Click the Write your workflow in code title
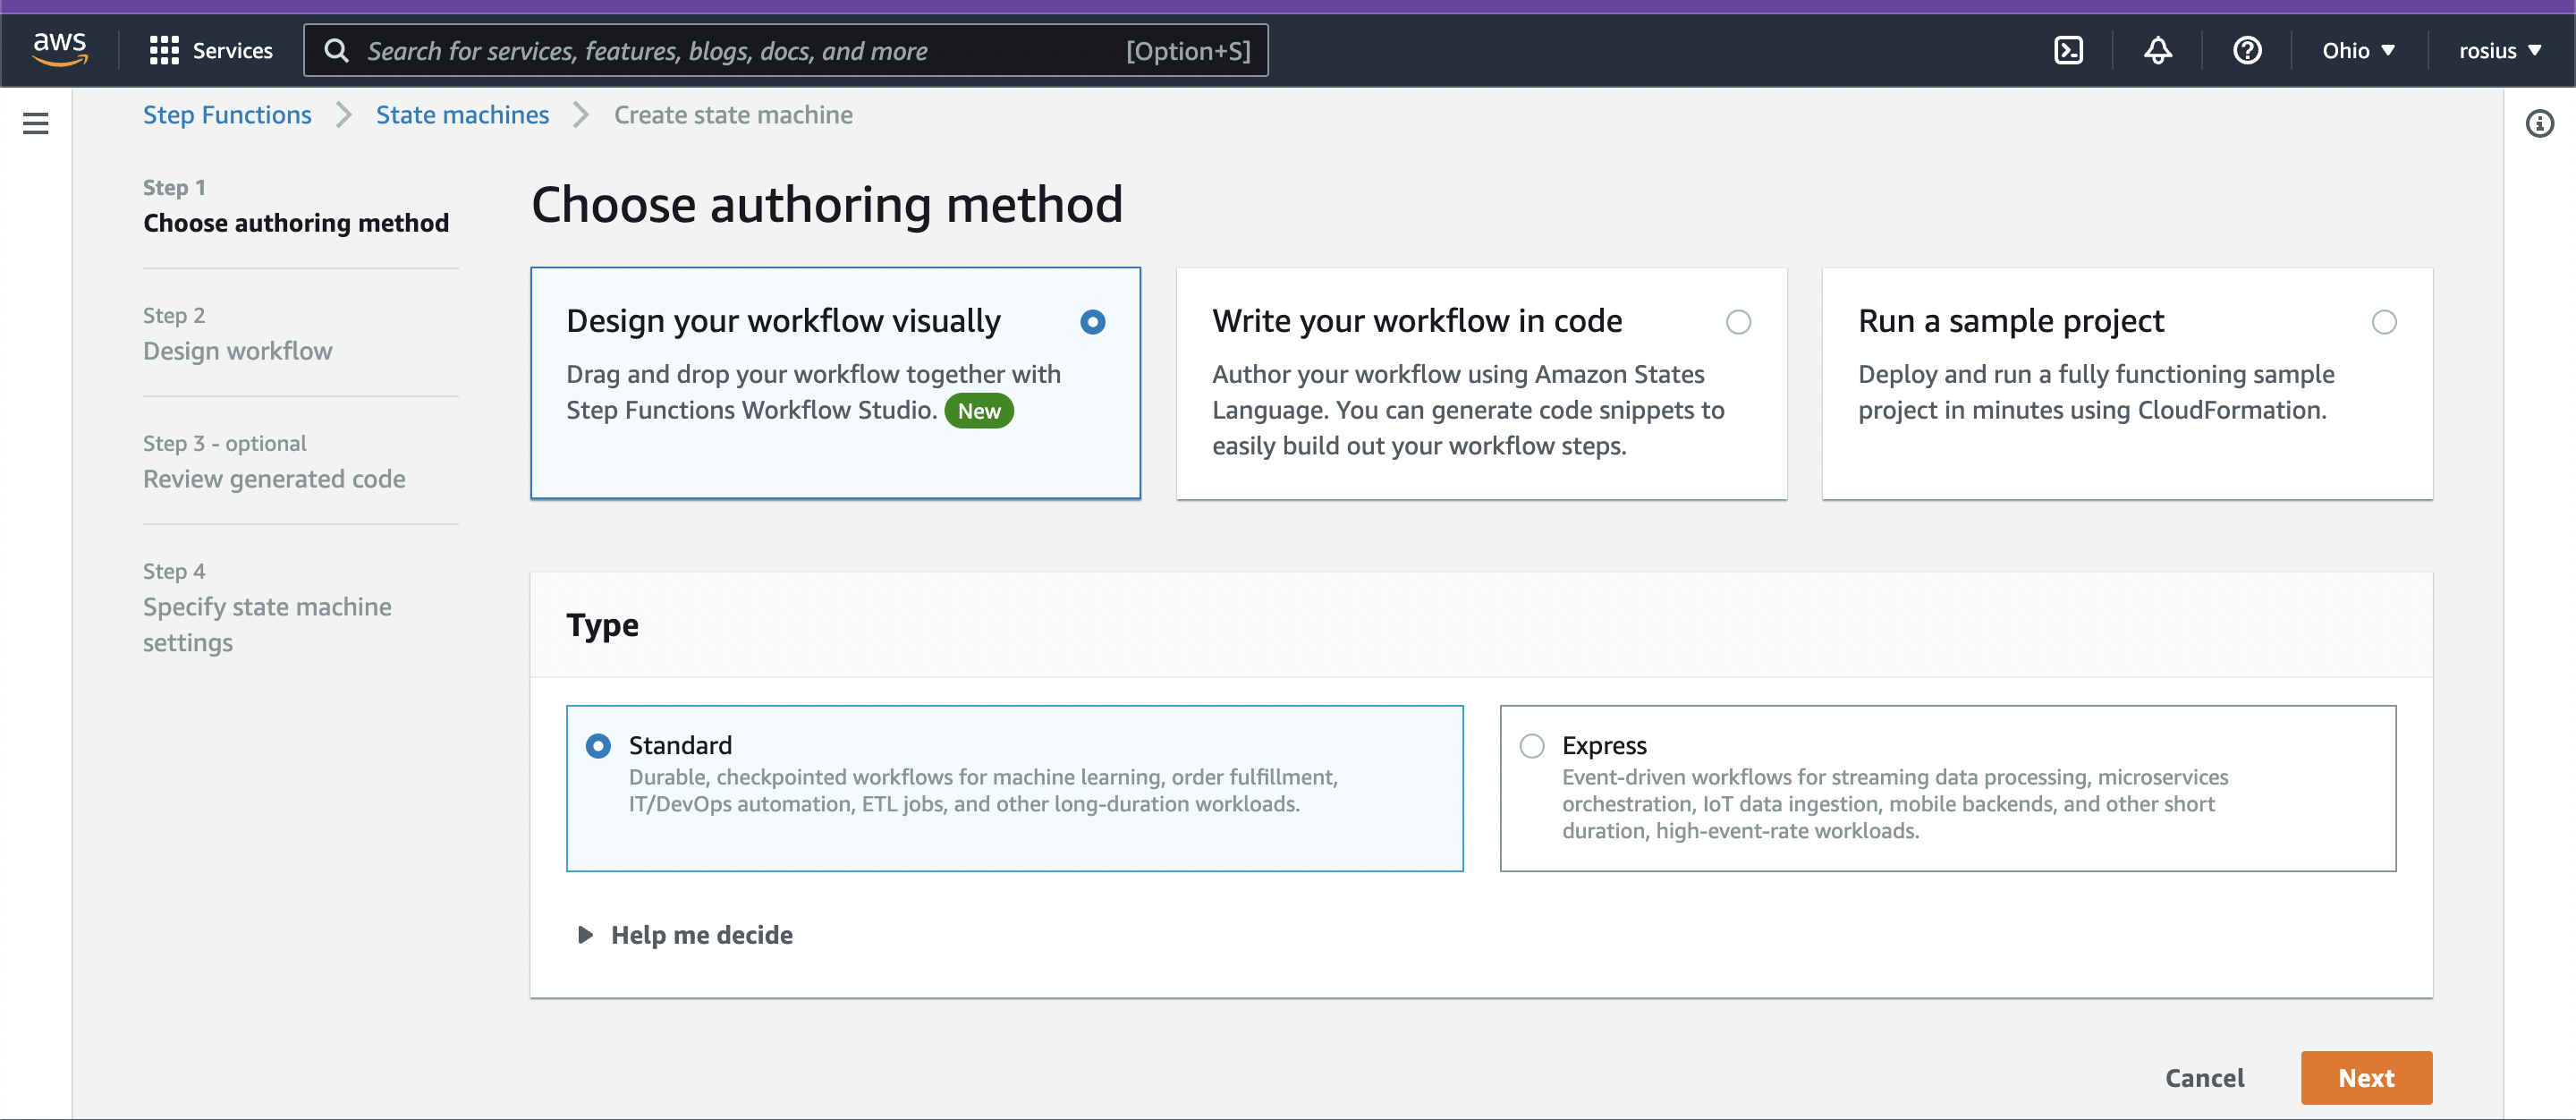The image size is (2576, 1120). coord(1417,321)
